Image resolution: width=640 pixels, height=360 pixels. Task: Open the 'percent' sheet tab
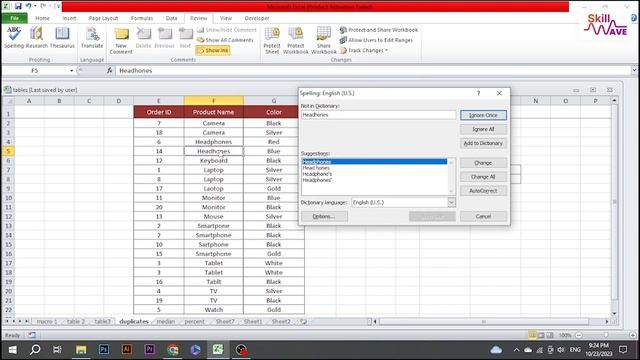click(194, 322)
